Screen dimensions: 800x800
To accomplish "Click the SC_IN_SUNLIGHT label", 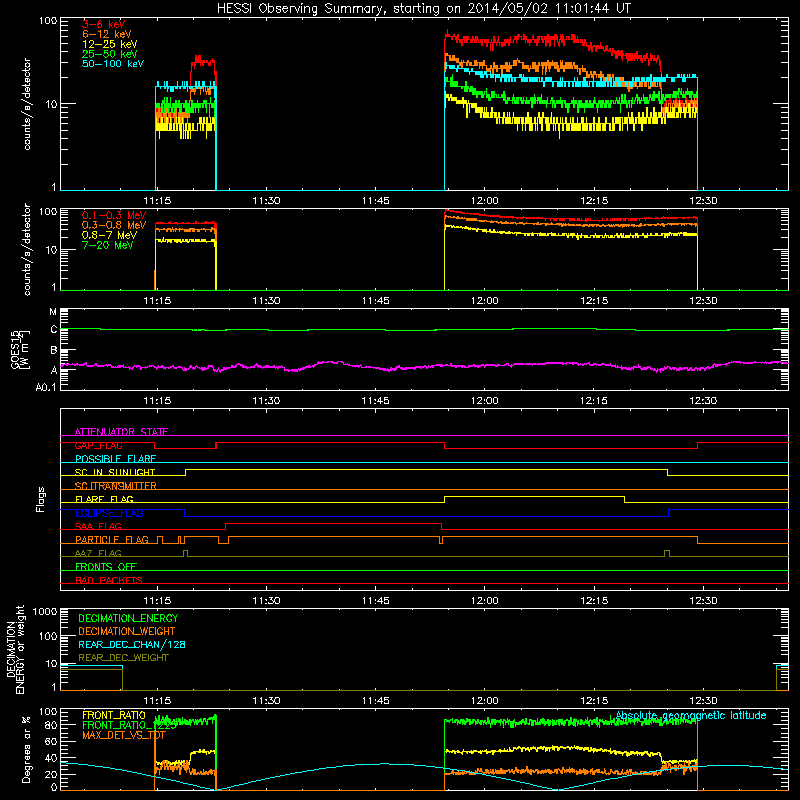I will (115, 472).
